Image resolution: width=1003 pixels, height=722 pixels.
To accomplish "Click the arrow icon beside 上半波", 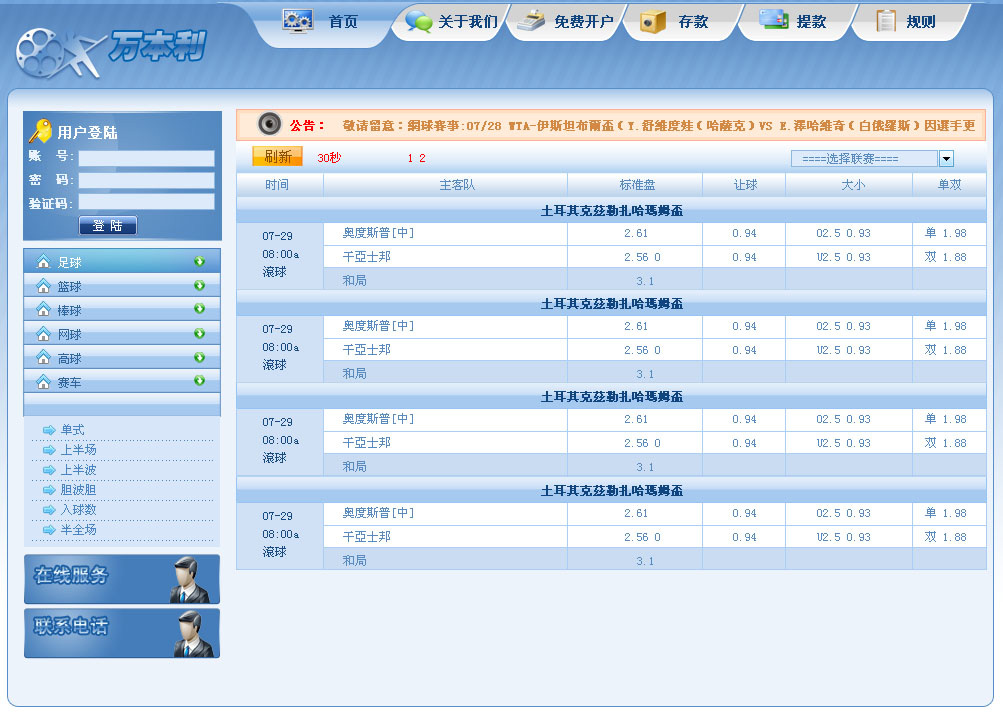I will pos(49,470).
